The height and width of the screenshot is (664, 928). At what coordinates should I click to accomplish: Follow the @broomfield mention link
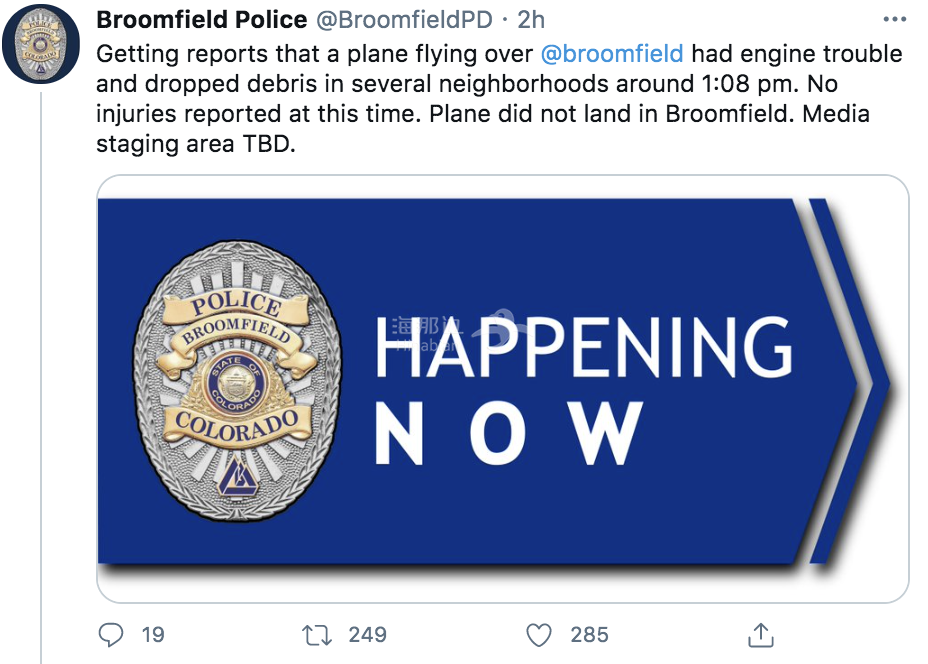tap(612, 54)
